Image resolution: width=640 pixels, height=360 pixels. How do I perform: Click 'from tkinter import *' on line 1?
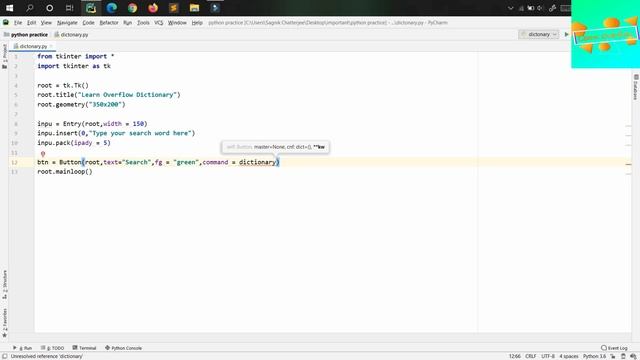click(76, 56)
